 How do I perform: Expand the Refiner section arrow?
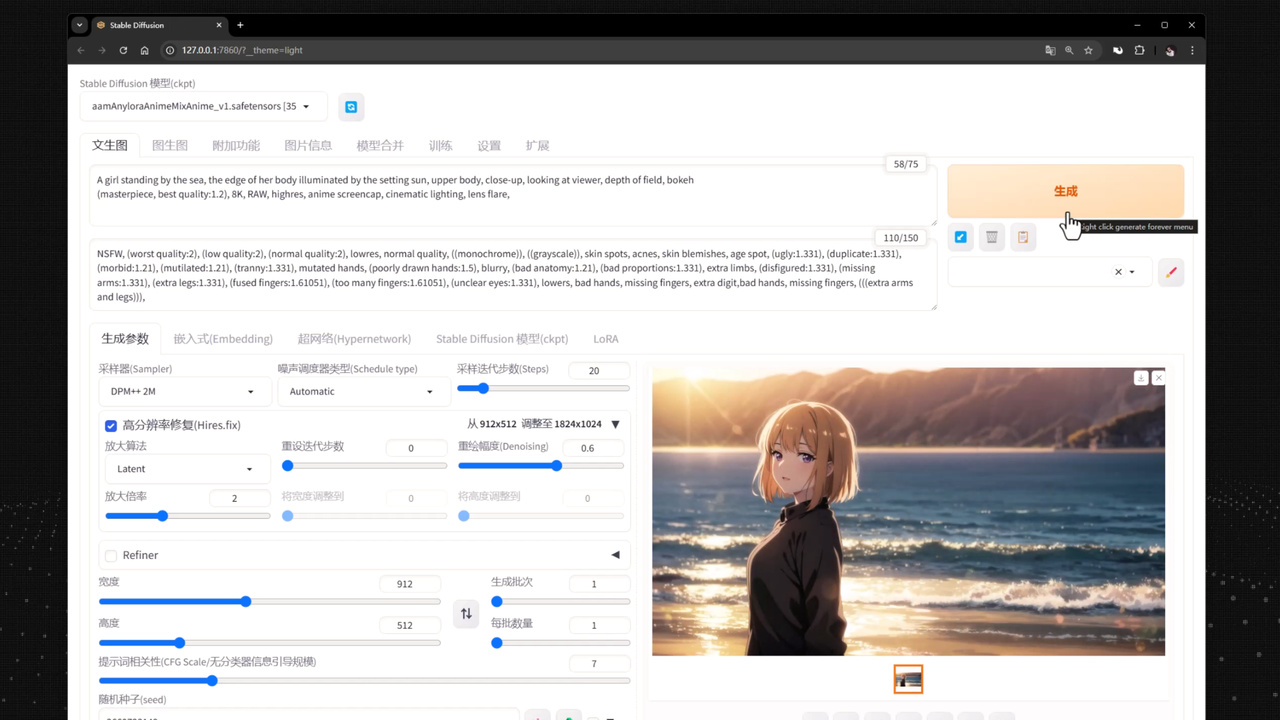615,555
